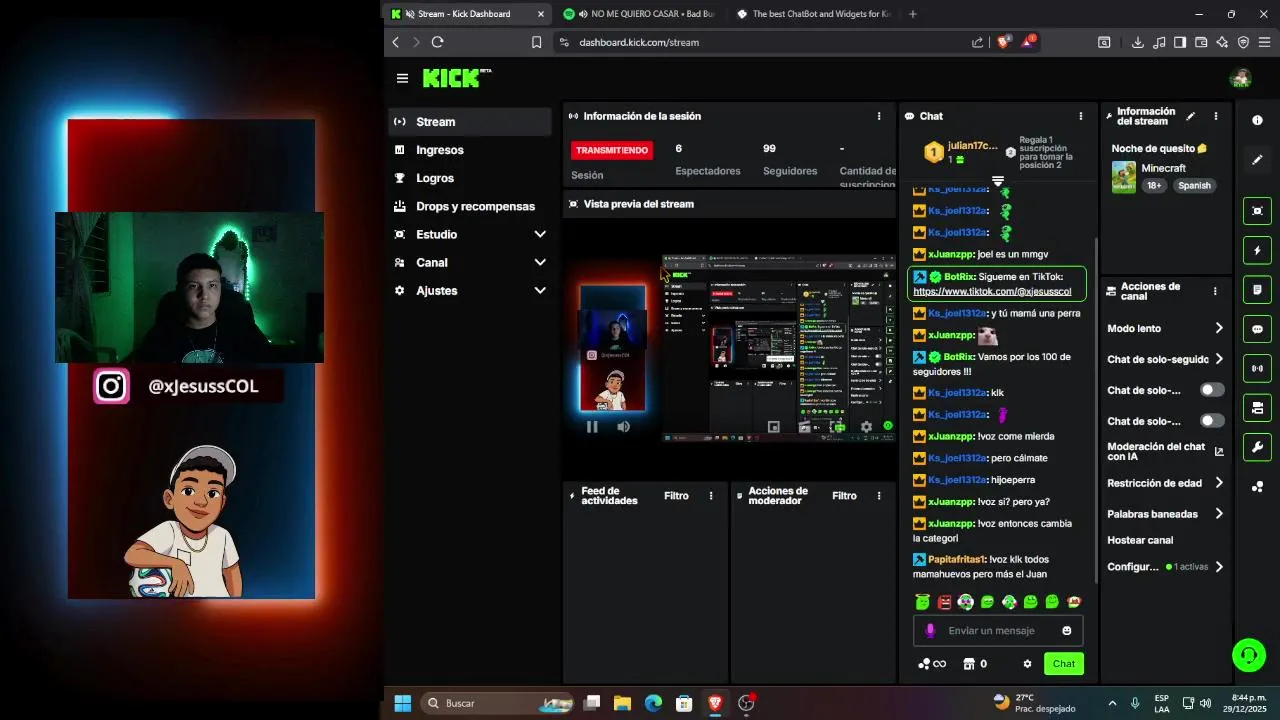Screen dimensions: 1280x720
Task: Click the Minecraft category
Action: pos(1163,168)
